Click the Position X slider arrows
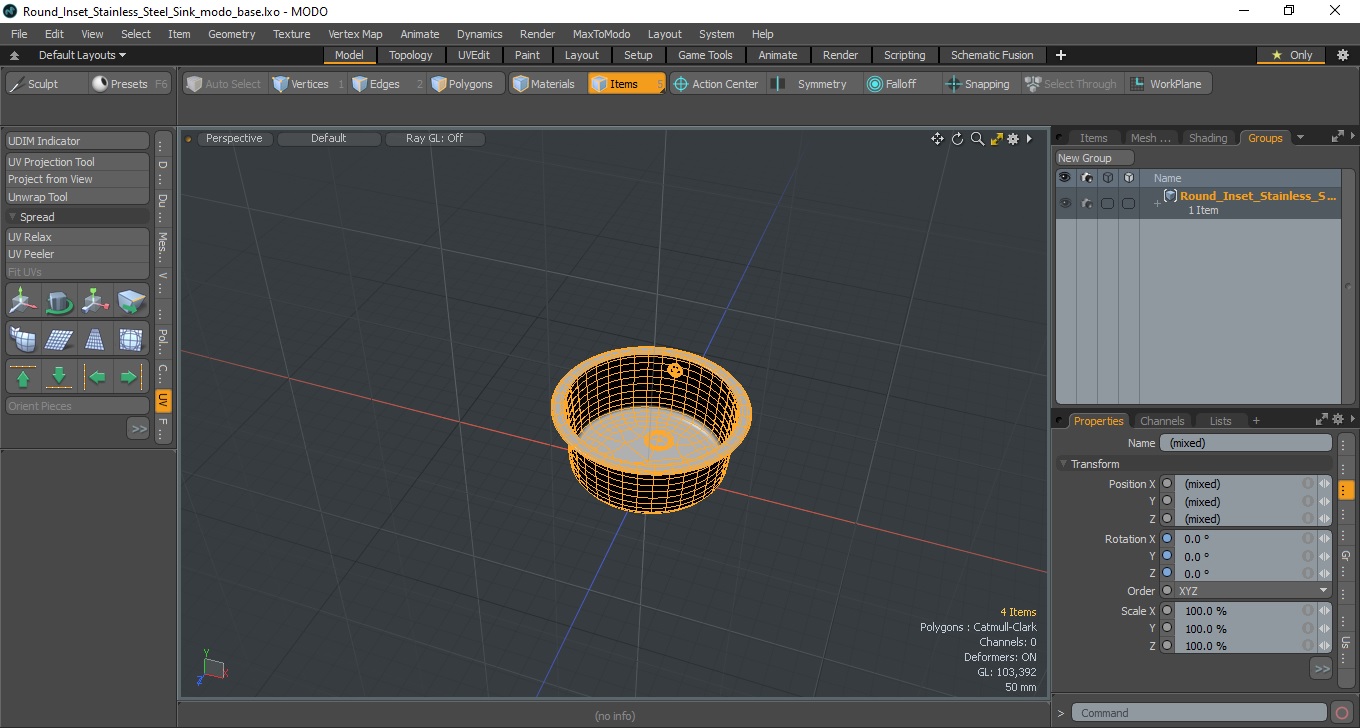 click(x=1325, y=484)
